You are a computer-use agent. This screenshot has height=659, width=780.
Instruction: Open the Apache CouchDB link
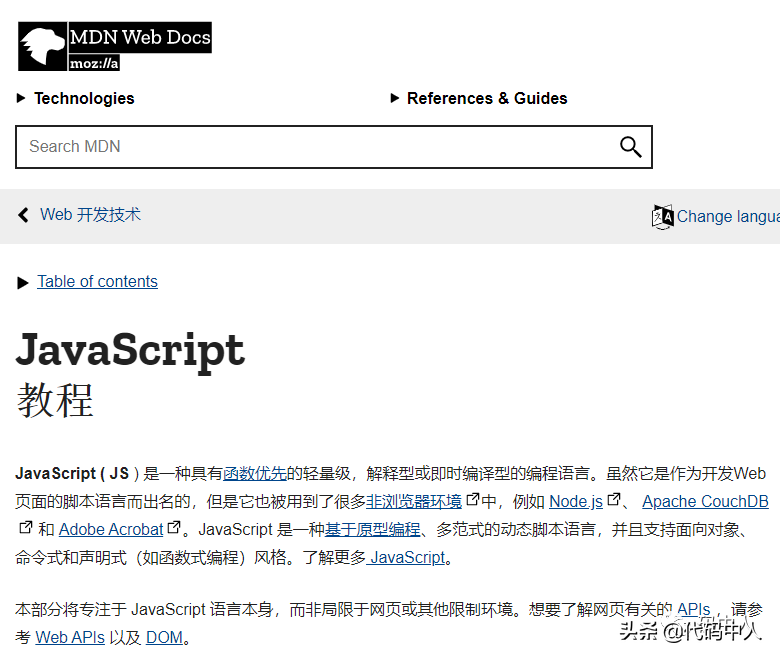[705, 501]
